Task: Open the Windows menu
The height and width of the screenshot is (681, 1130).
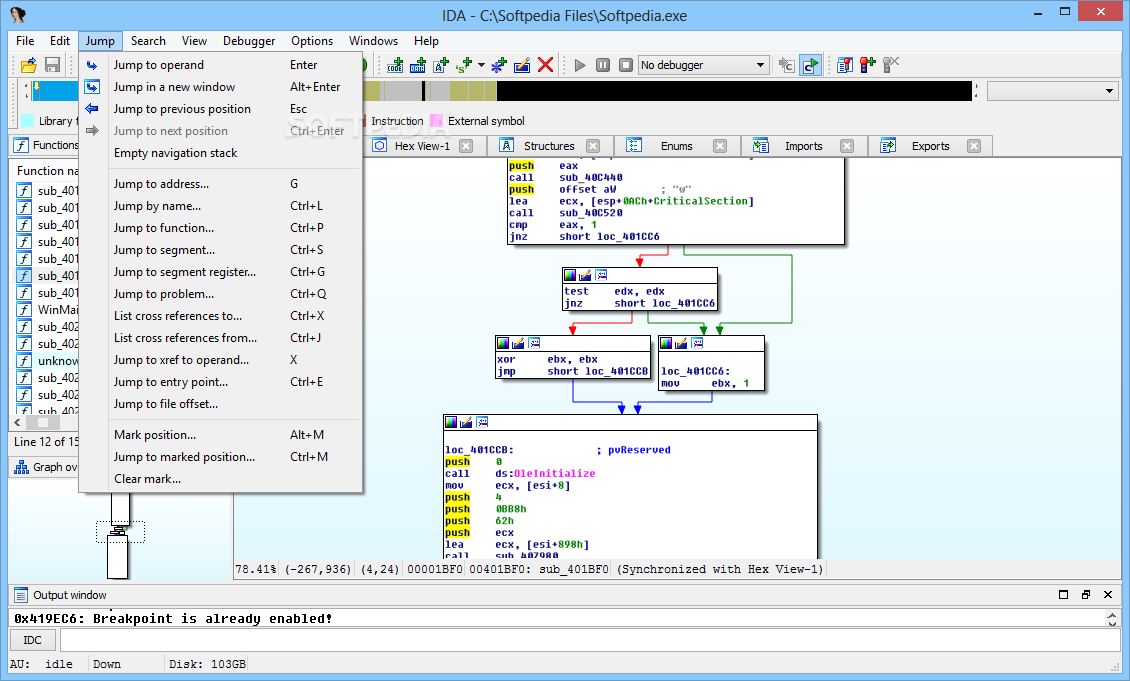Action: coord(373,41)
